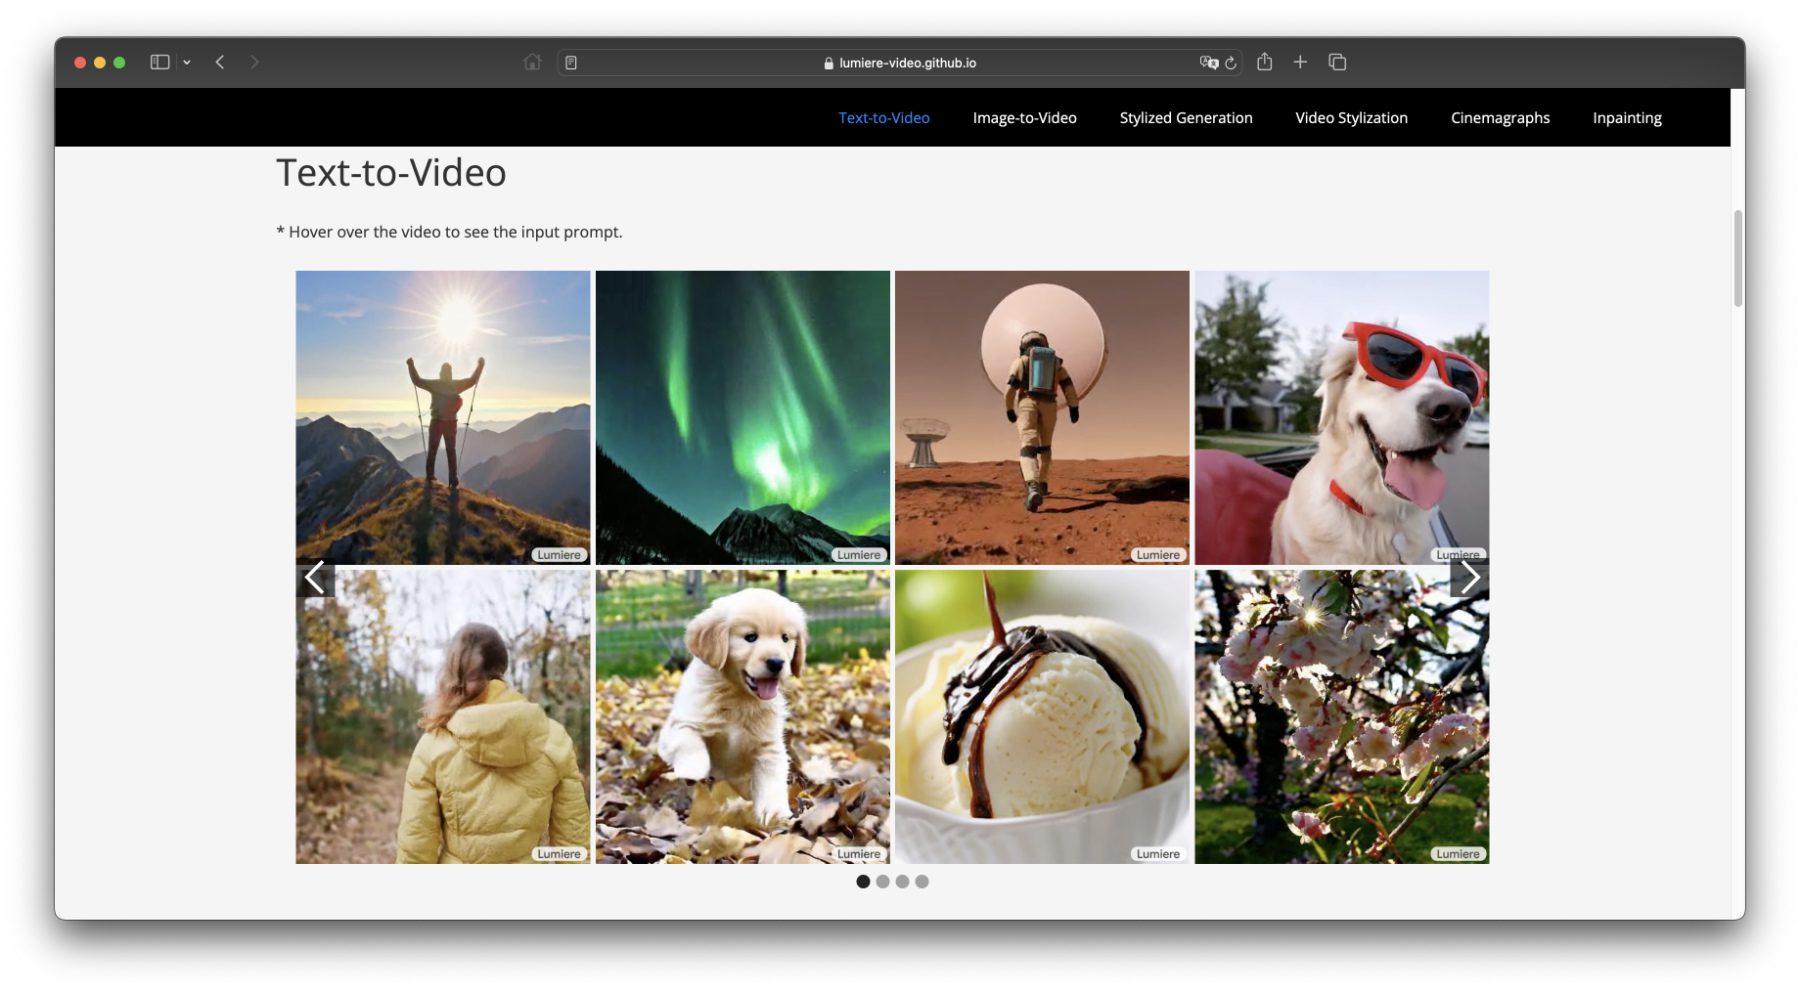Go back to the previous page
This screenshot has width=1800, height=992.
coord(220,62)
